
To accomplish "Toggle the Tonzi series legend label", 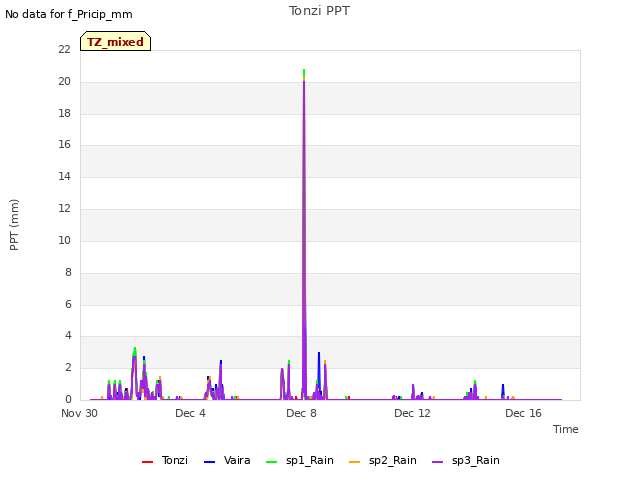I will pyautogui.click(x=175, y=460).
